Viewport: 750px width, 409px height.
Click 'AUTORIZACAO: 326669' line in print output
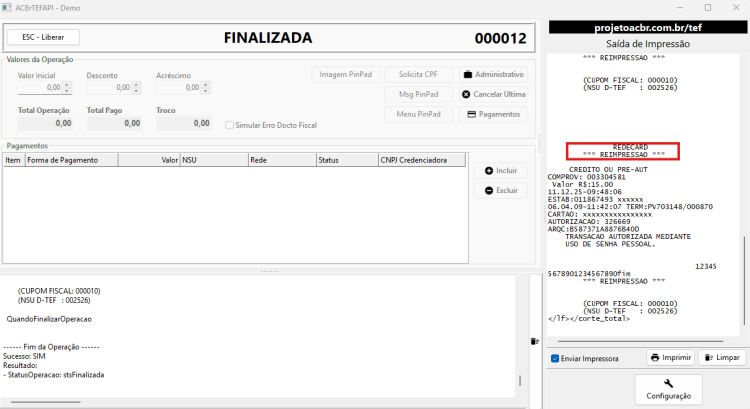pyautogui.click(x=589, y=222)
